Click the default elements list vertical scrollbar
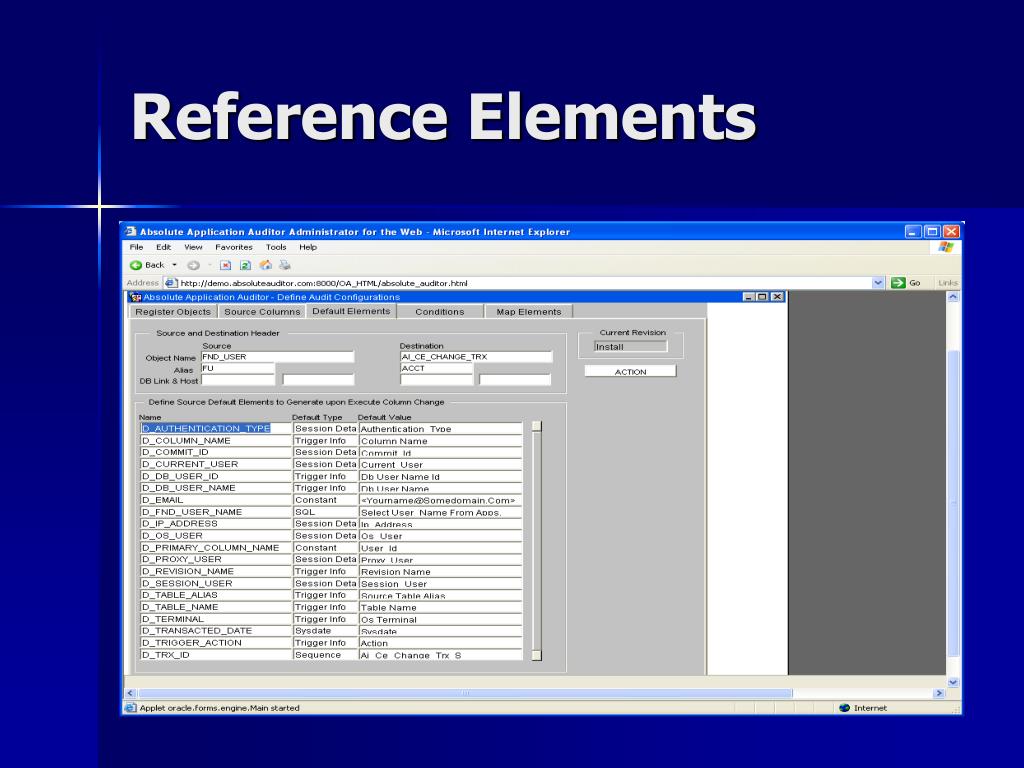Screen dimensions: 1024x768 [x=537, y=541]
